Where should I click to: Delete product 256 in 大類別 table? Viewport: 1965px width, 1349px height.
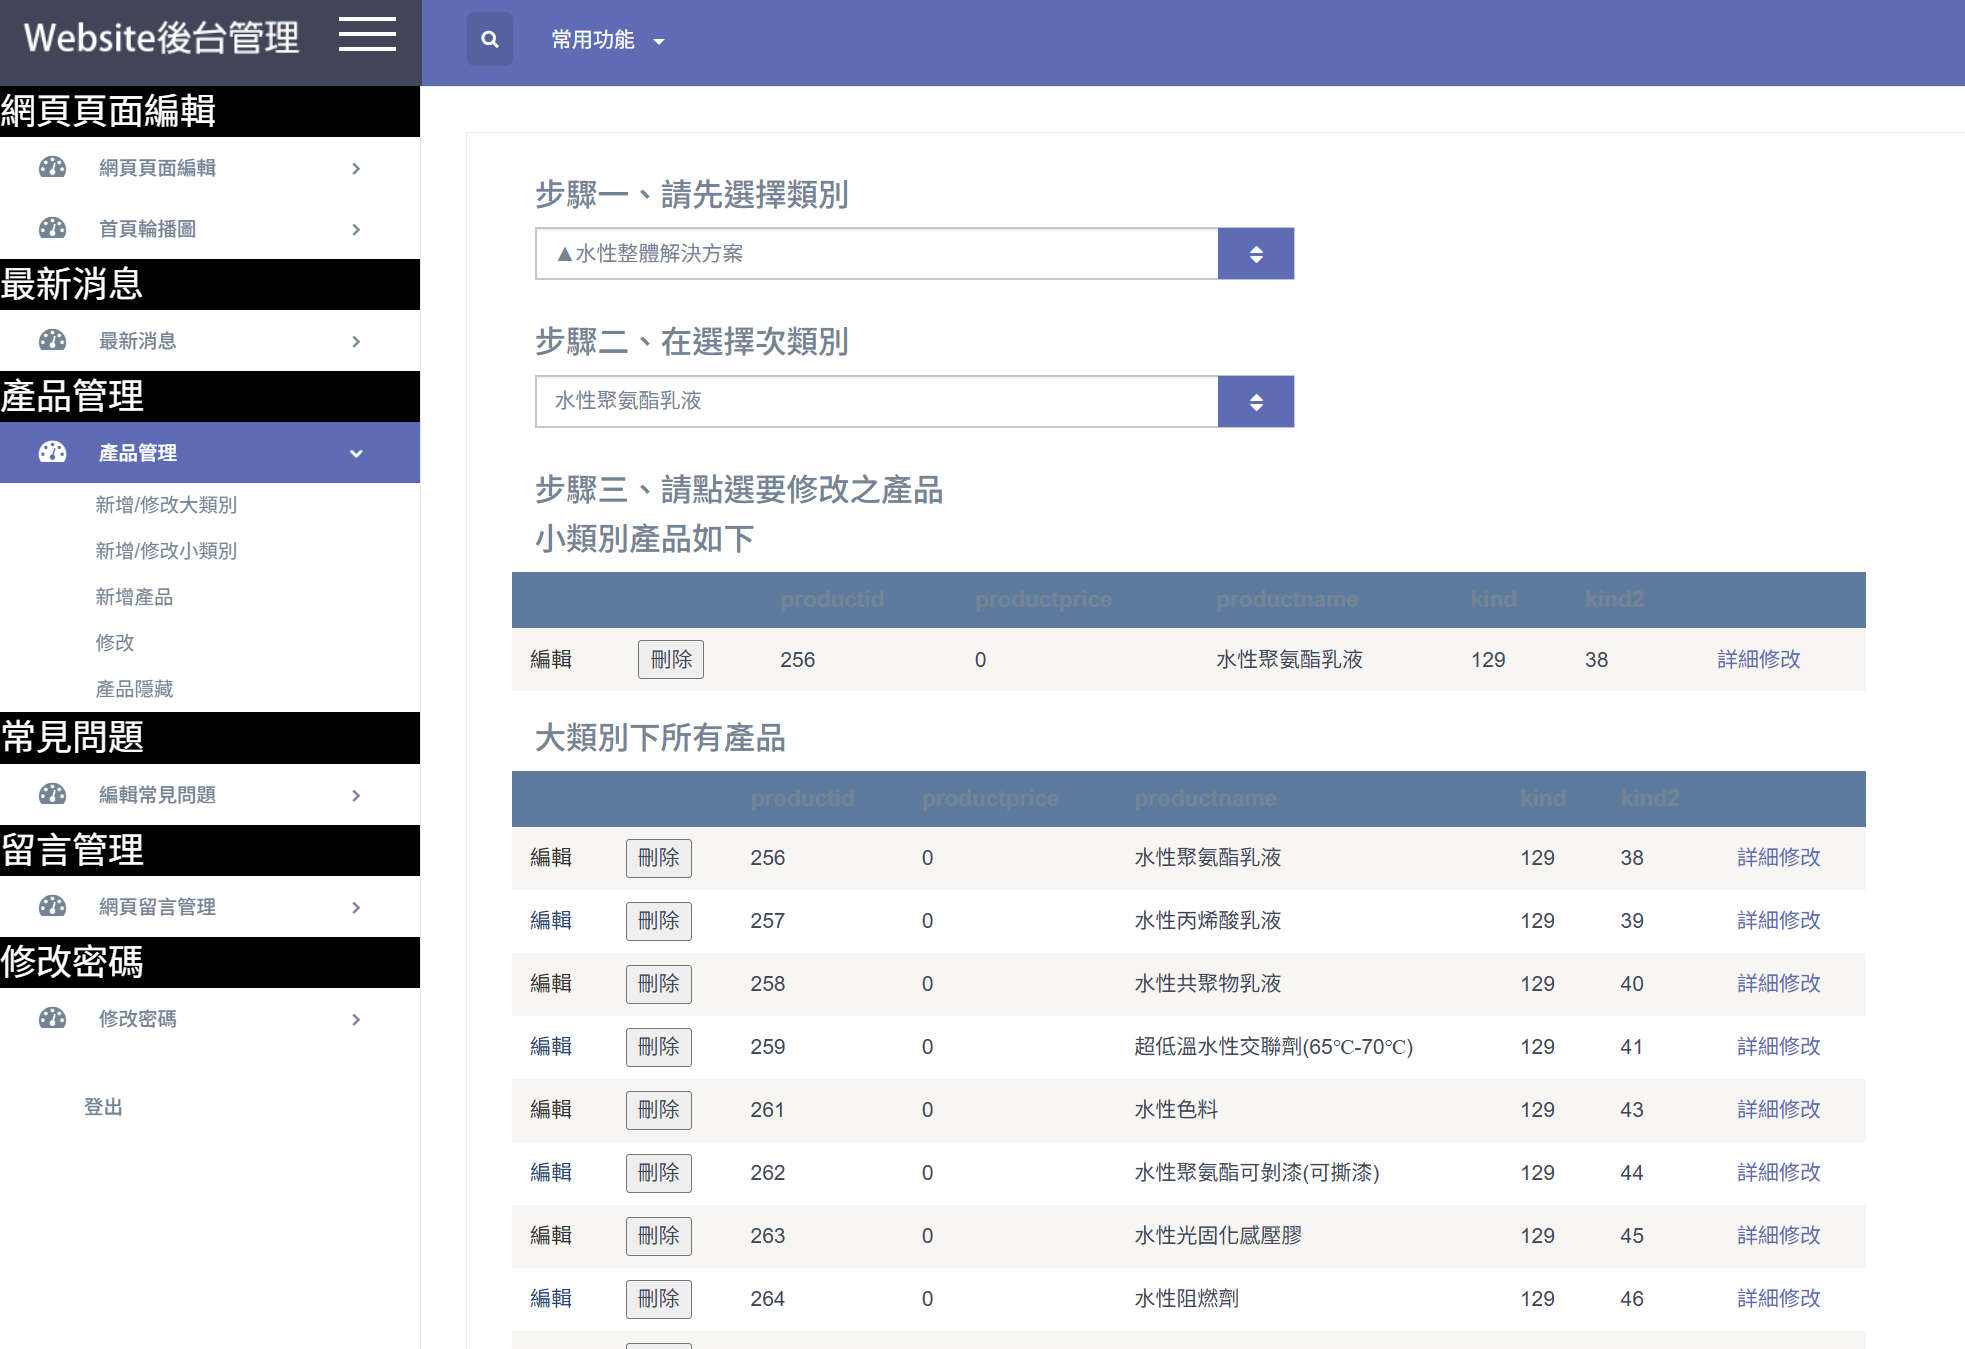[x=659, y=858]
